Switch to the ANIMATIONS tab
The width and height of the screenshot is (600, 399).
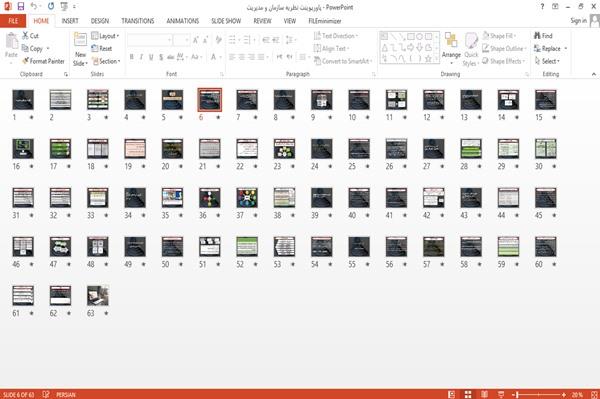coord(183,21)
